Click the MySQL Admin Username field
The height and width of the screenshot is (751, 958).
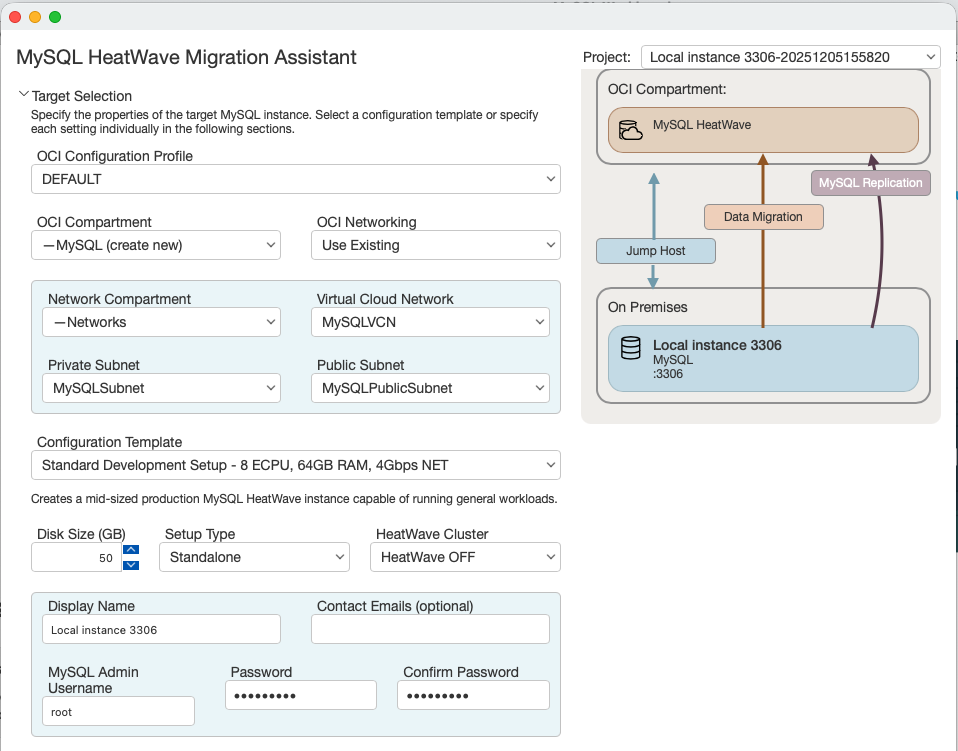[118, 711]
